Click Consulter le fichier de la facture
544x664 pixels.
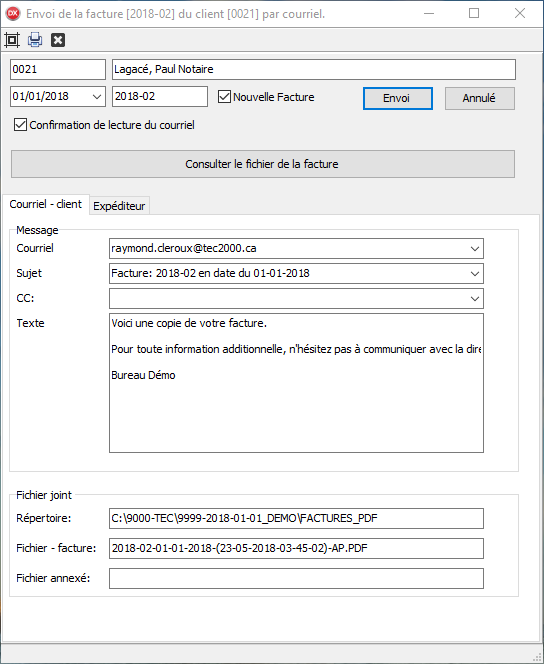263,164
